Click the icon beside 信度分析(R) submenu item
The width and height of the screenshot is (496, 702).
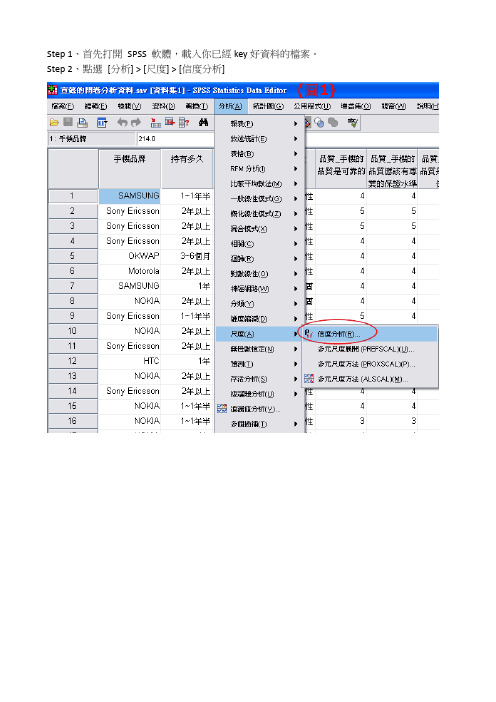[308, 334]
